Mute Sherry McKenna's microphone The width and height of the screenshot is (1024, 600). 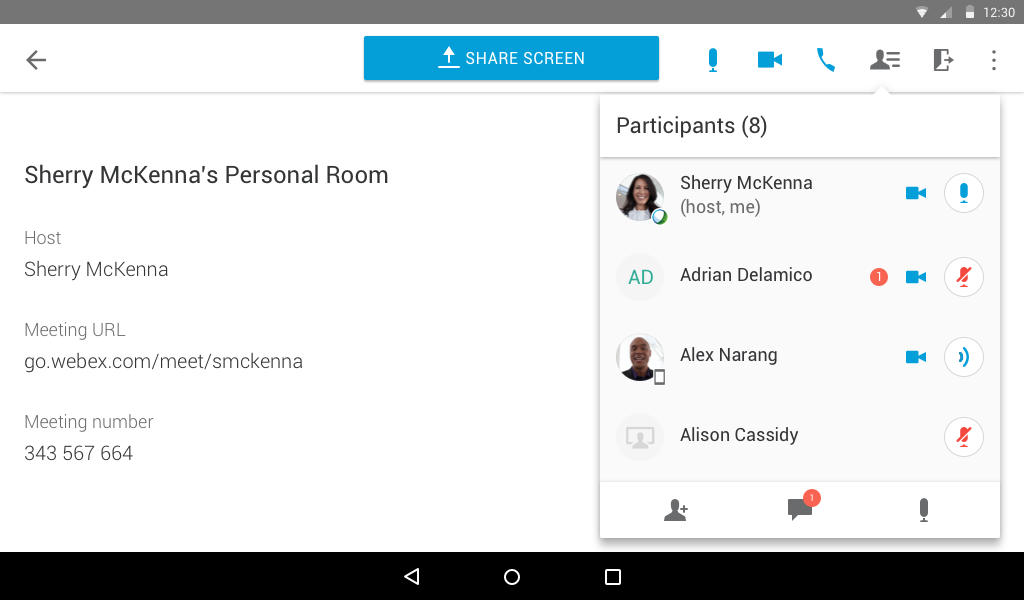point(963,193)
